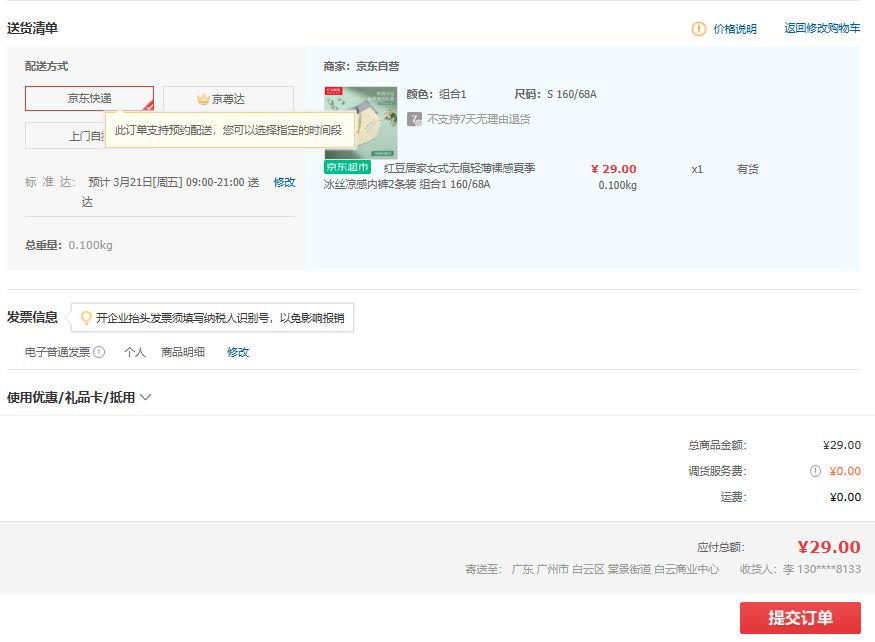
Task: Expand the 使用优惠/礼品卡/抵用 section
Action: coord(71,397)
